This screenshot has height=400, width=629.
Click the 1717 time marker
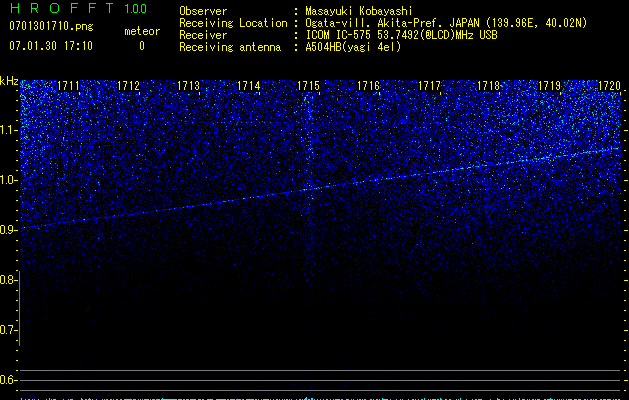pos(429,86)
